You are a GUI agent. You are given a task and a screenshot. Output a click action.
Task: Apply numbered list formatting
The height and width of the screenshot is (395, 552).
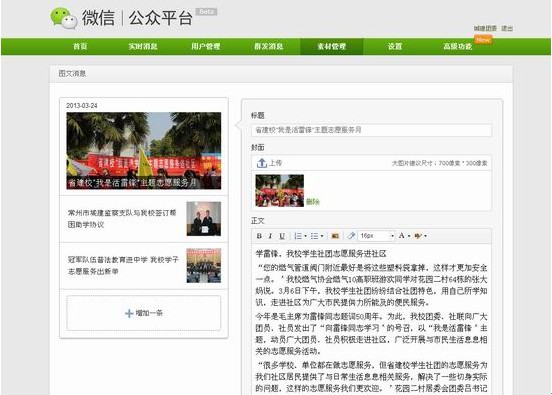click(x=298, y=236)
